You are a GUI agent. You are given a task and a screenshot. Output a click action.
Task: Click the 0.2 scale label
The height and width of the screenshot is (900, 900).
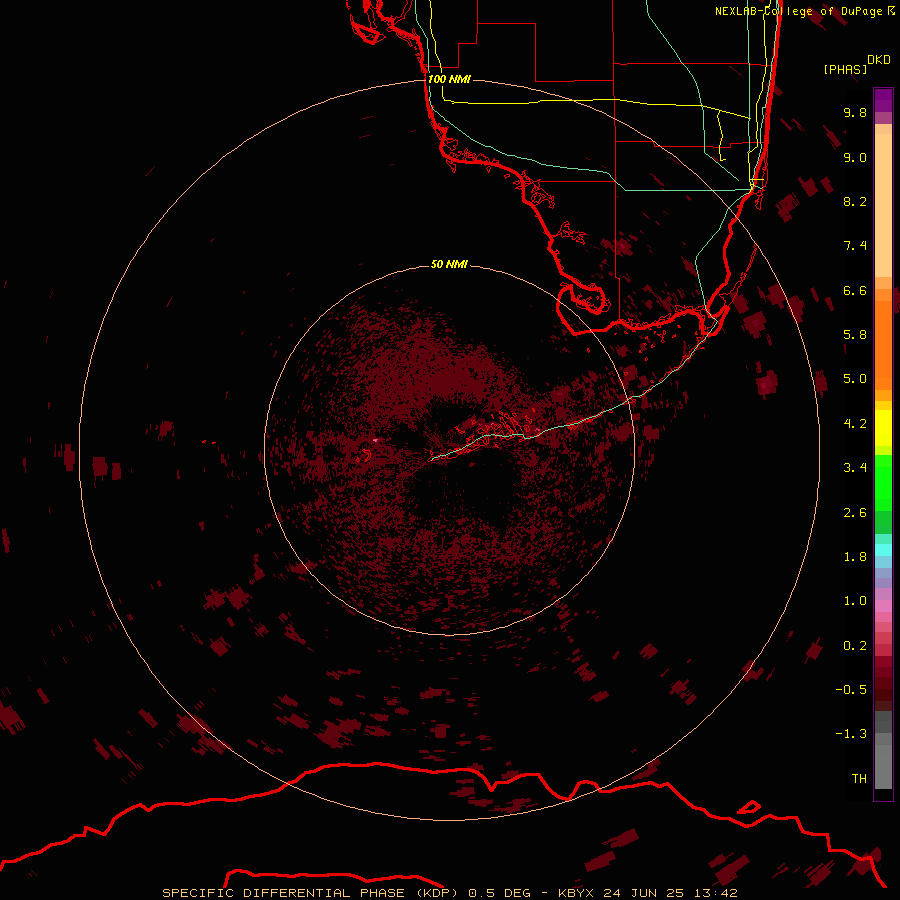[x=855, y=646]
